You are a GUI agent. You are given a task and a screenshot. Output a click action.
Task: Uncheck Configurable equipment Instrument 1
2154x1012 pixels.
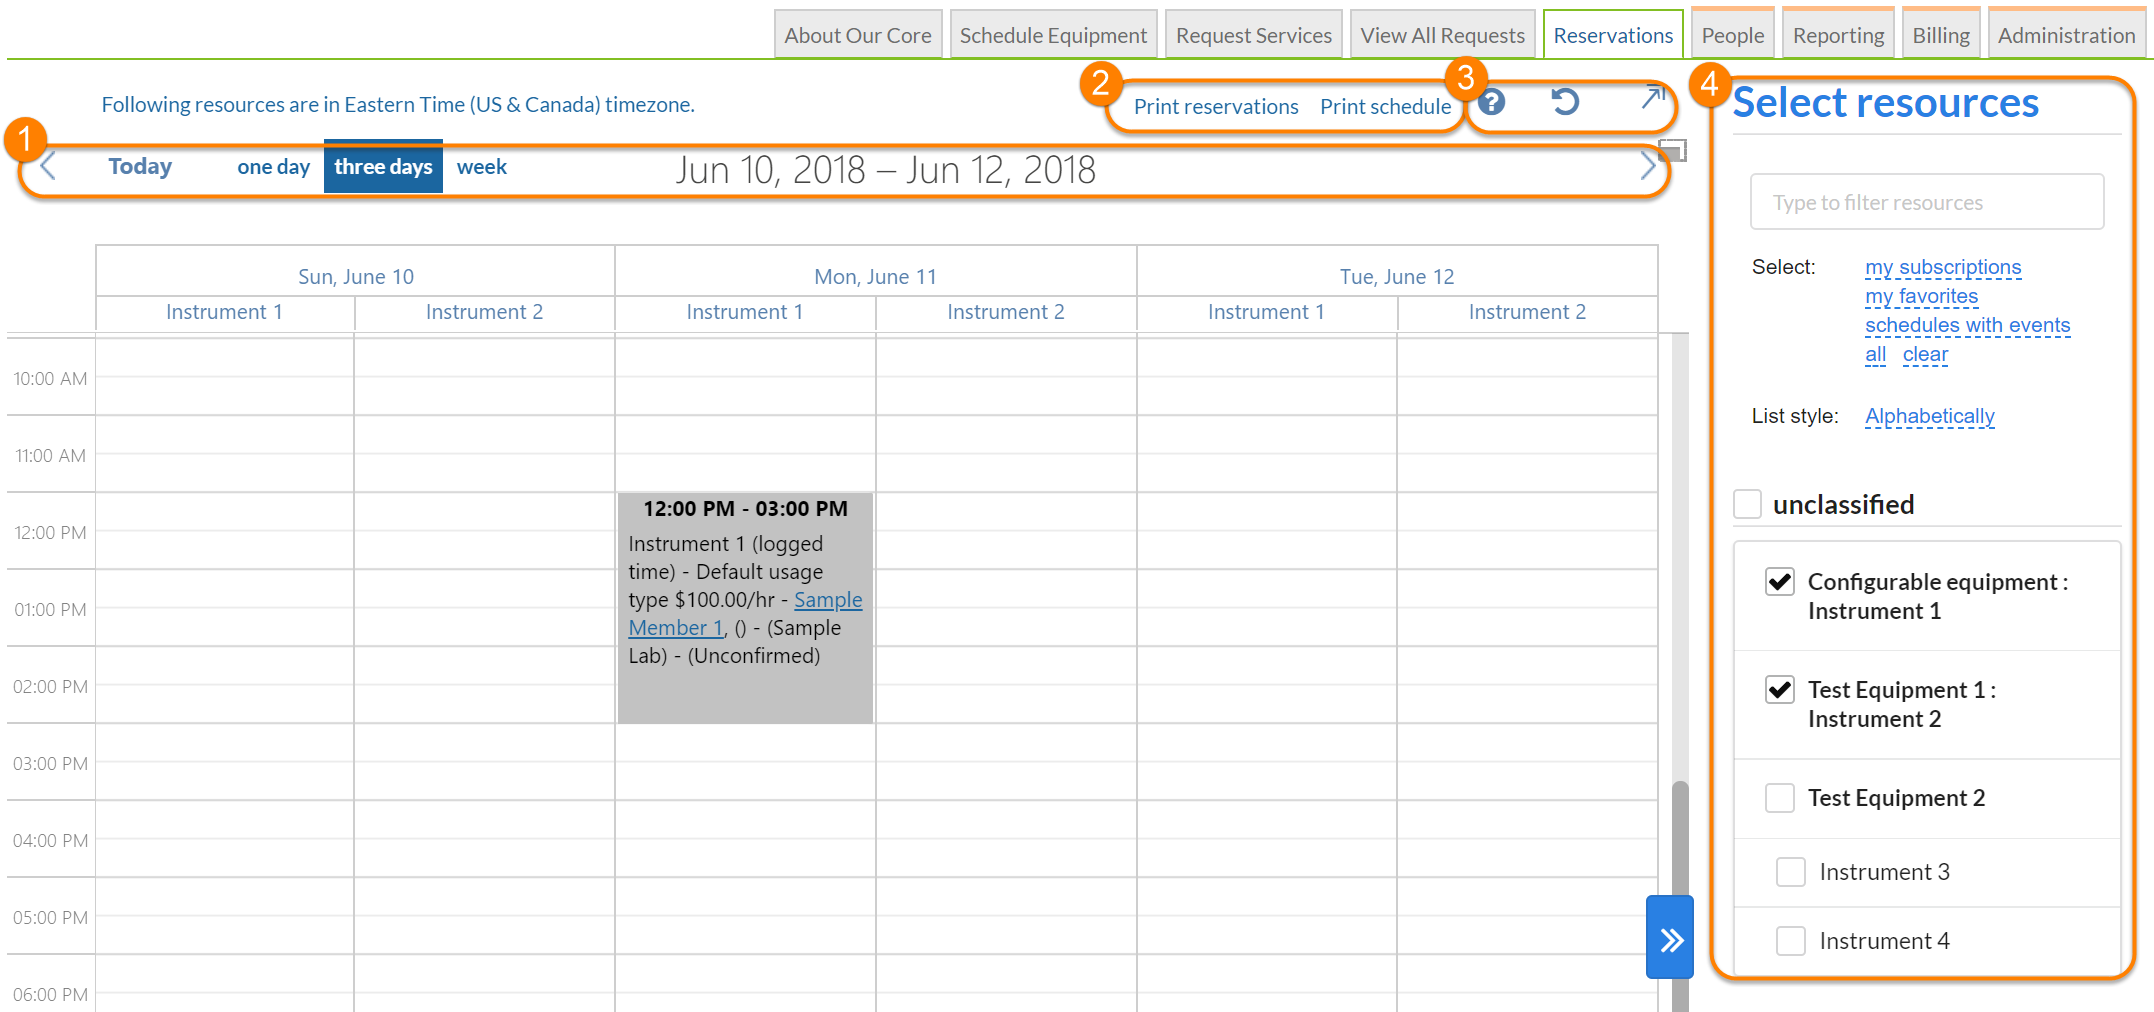[x=1780, y=582]
